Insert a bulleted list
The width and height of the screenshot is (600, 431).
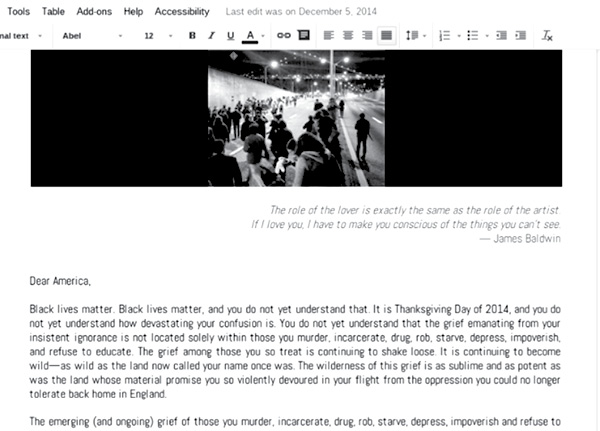[473, 36]
